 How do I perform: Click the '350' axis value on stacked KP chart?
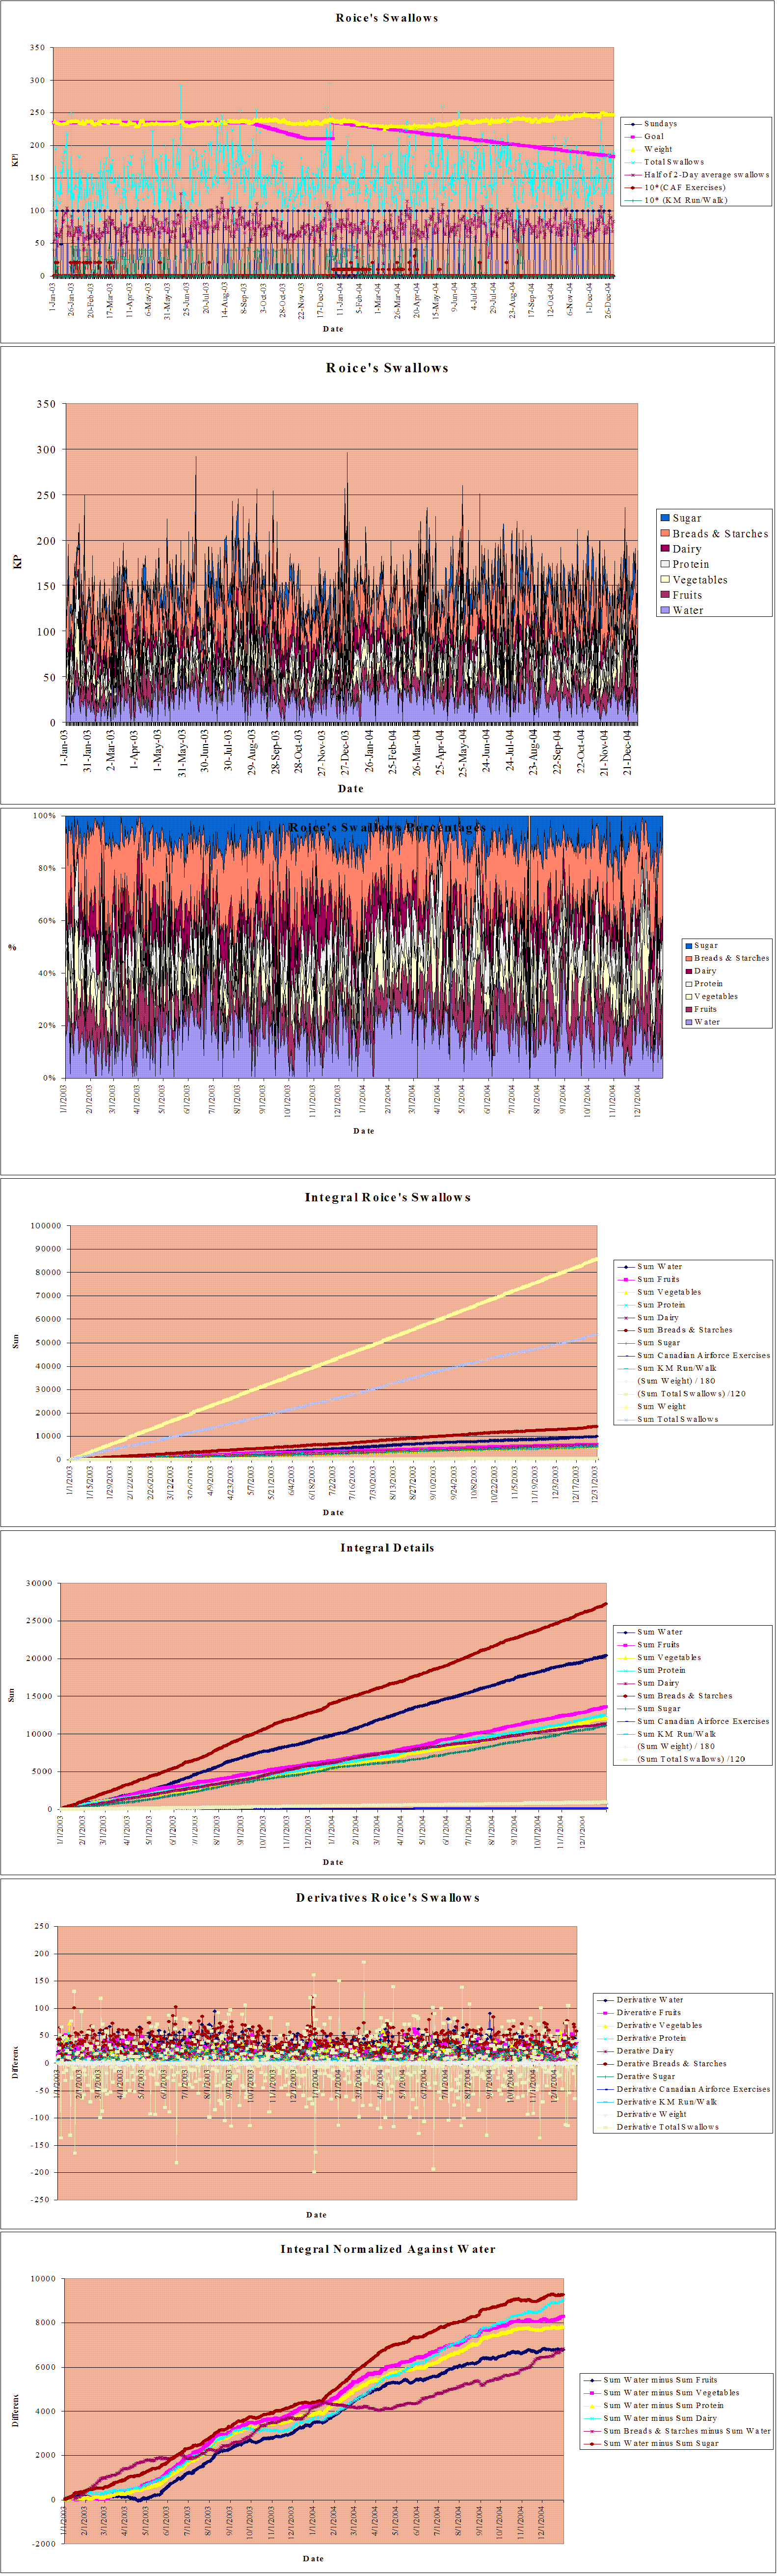[46, 404]
